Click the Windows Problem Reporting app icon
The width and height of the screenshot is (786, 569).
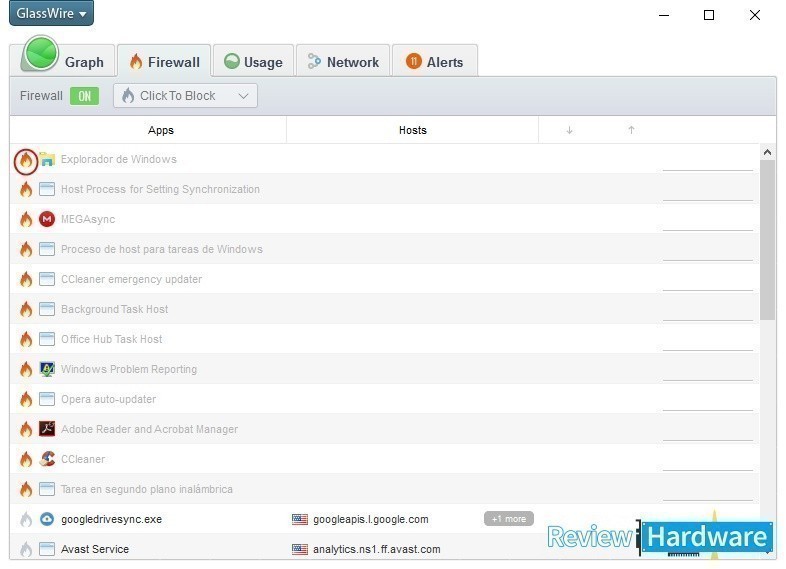47,369
